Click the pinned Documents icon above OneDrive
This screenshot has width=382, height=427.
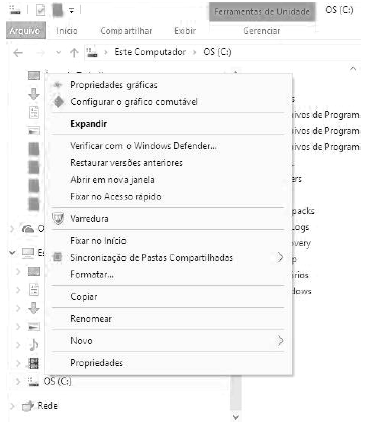coord(34,113)
